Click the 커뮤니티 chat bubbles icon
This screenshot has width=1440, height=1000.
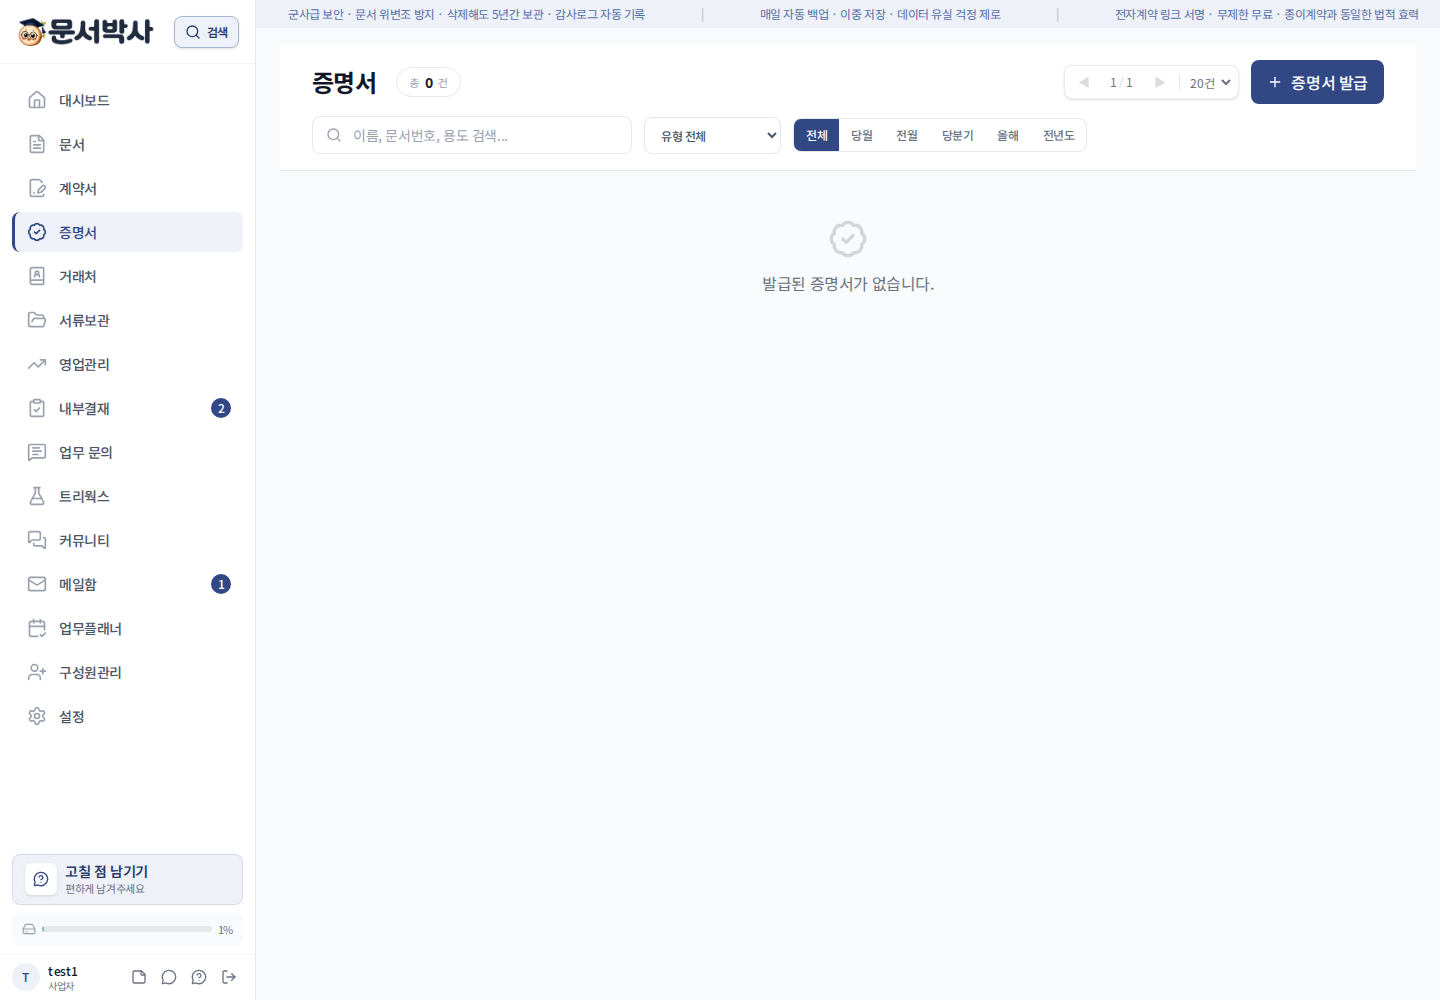tap(37, 540)
